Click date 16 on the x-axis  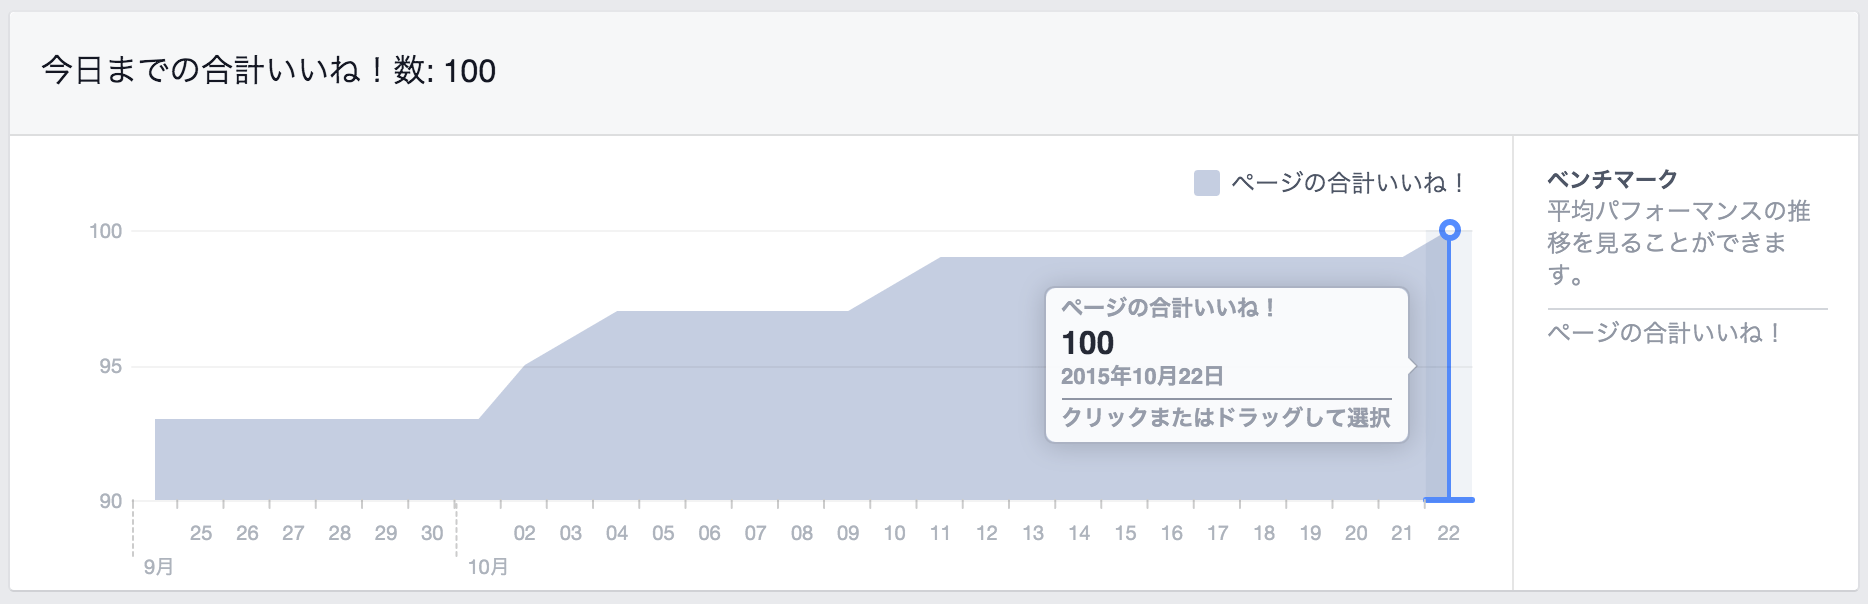click(1172, 533)
